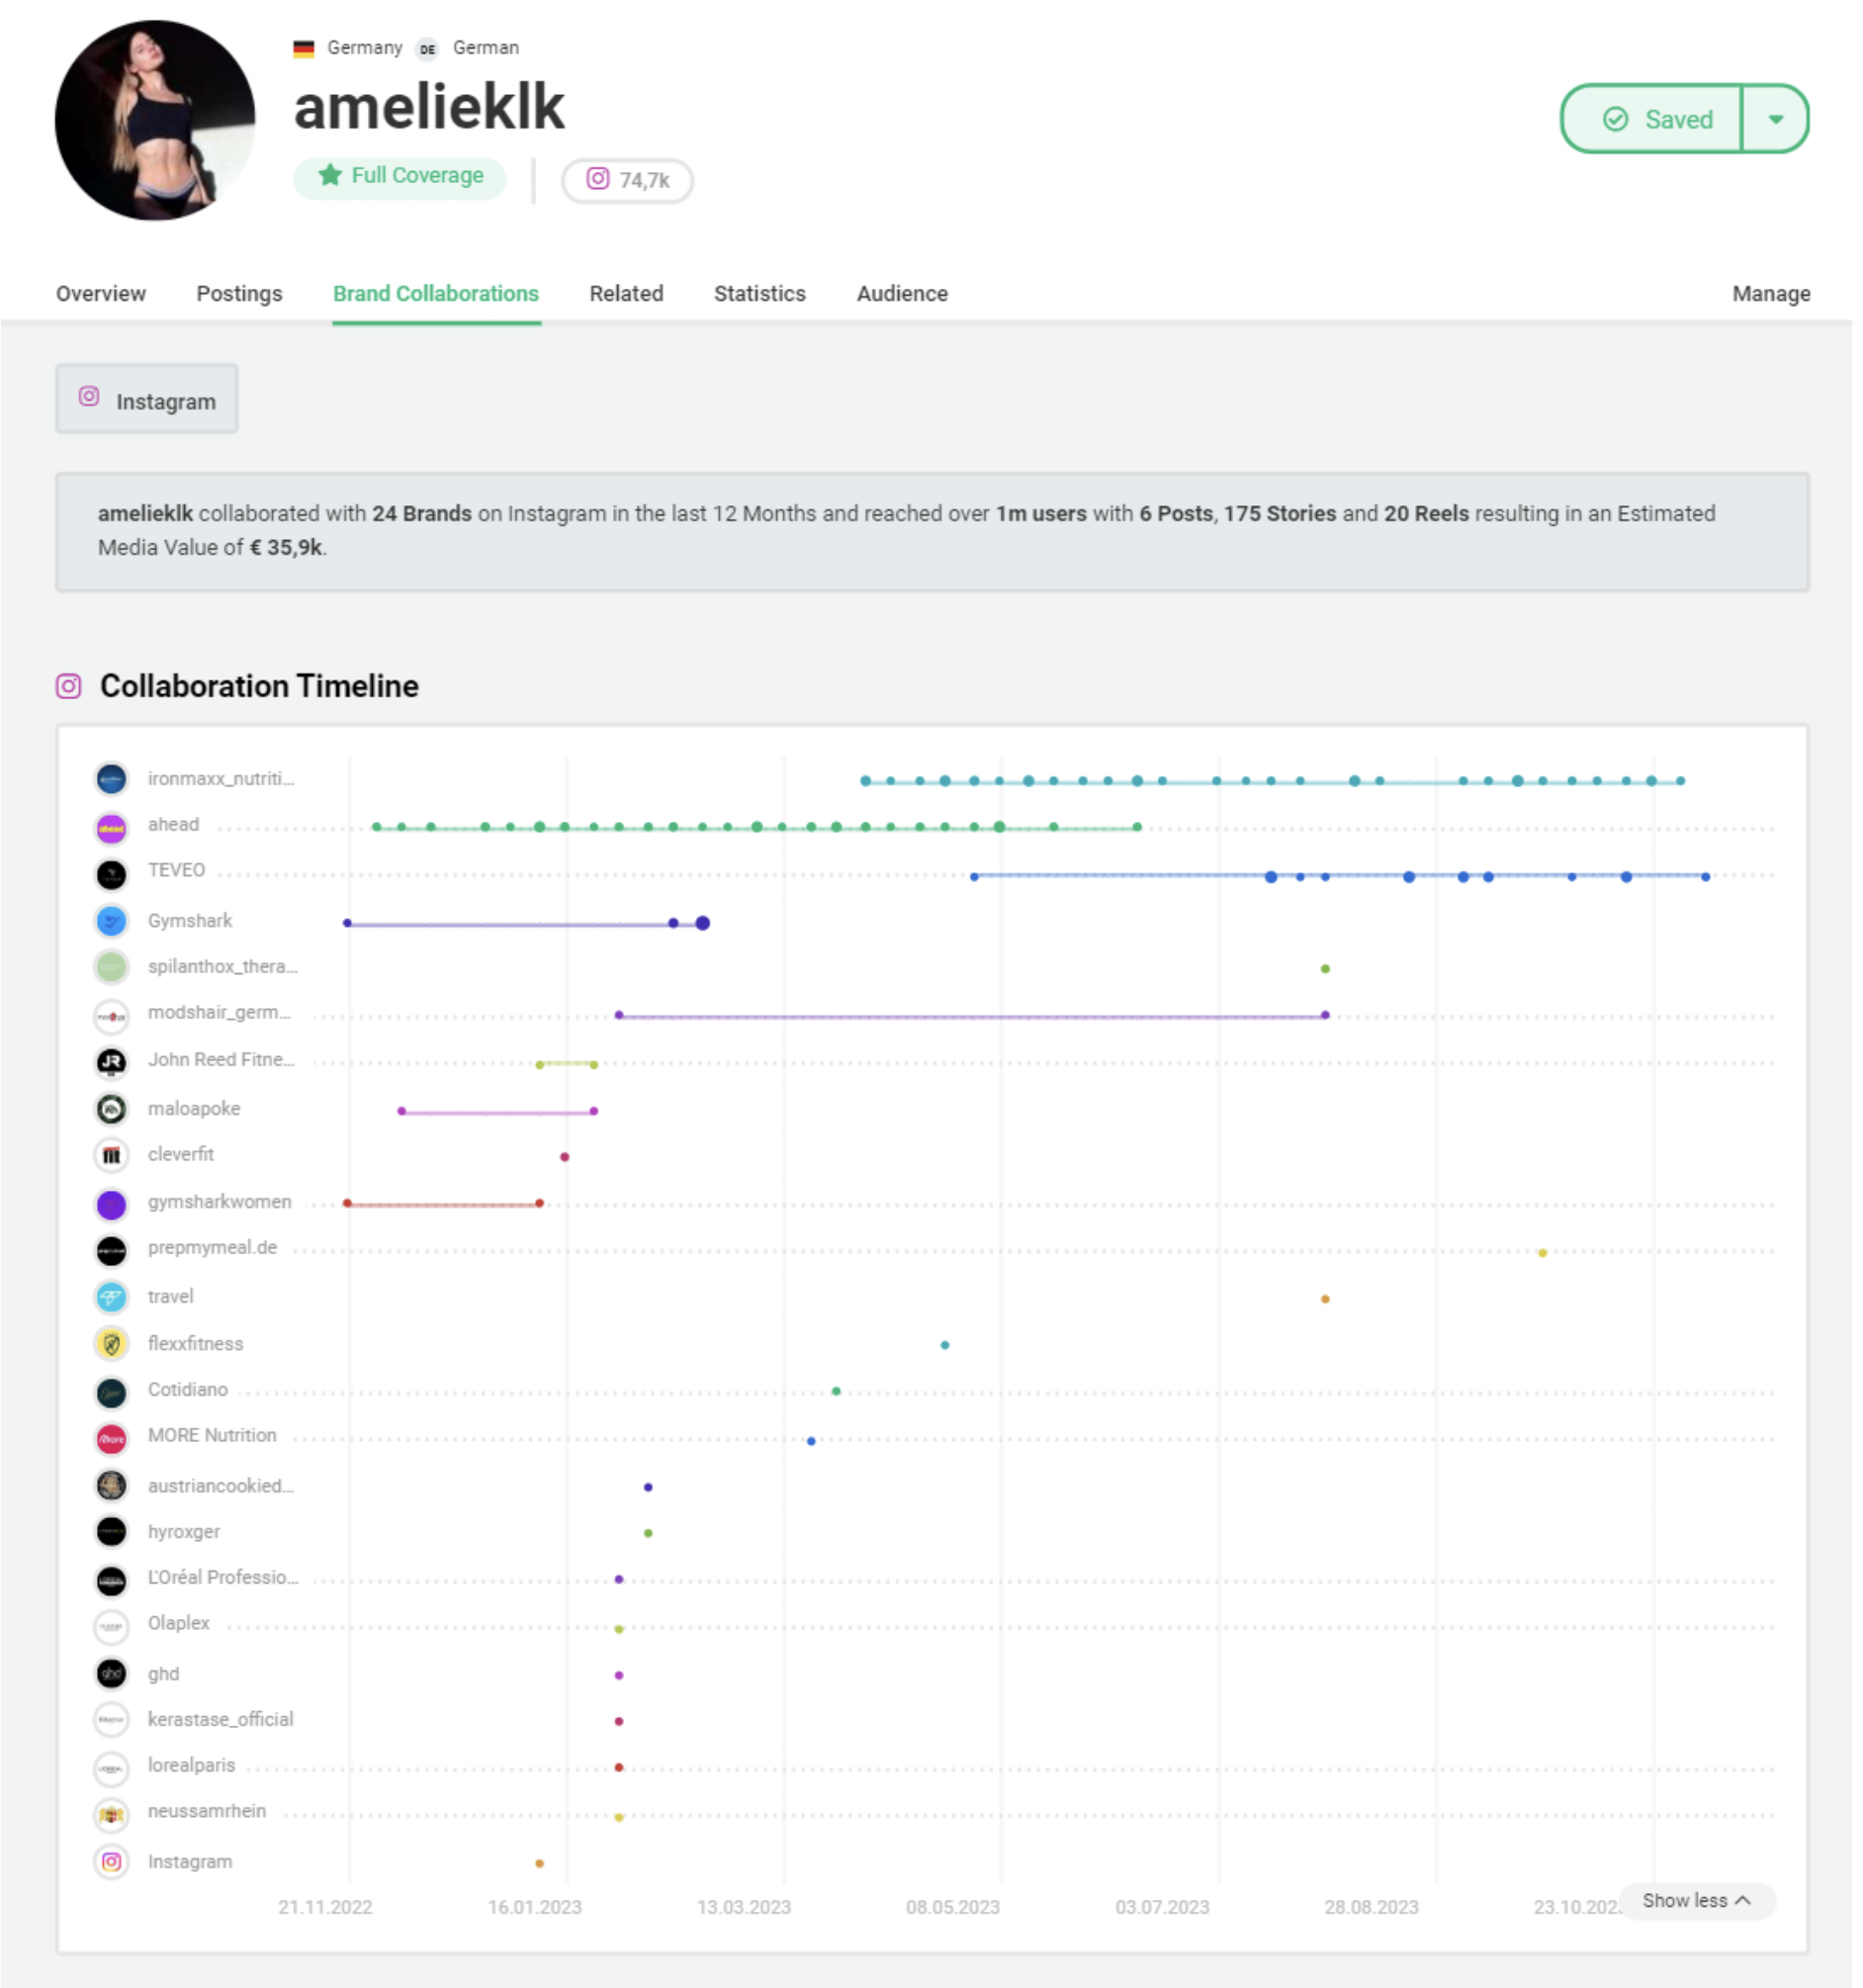Click the Gymshark brand logo icon

coord(111,921)
